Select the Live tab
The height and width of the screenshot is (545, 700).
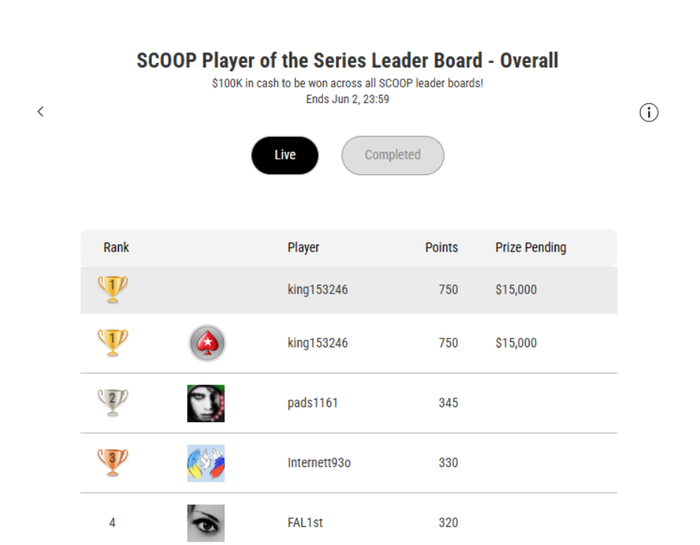coord(285,155)
